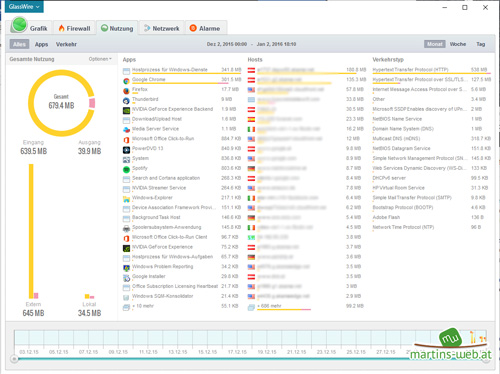Image resolution: width=500 pixels, height=374 pixels.
Task: Expand the Optionen dropdown
Action: [x=100, y=59]
